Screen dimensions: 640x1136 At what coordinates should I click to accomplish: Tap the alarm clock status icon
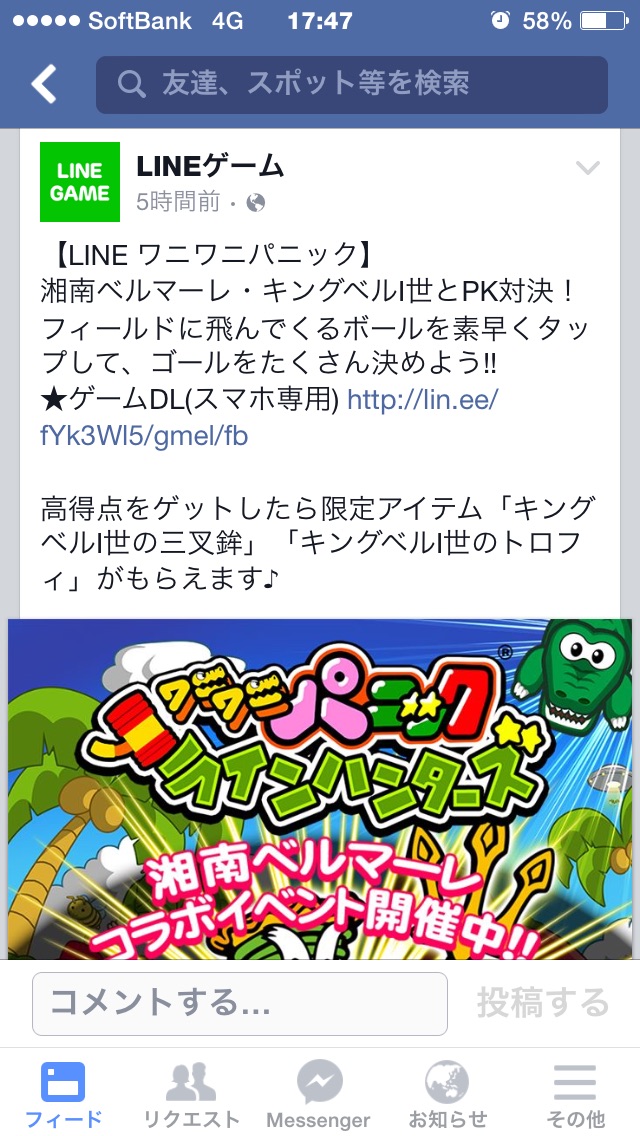click(x=500, y=20)
